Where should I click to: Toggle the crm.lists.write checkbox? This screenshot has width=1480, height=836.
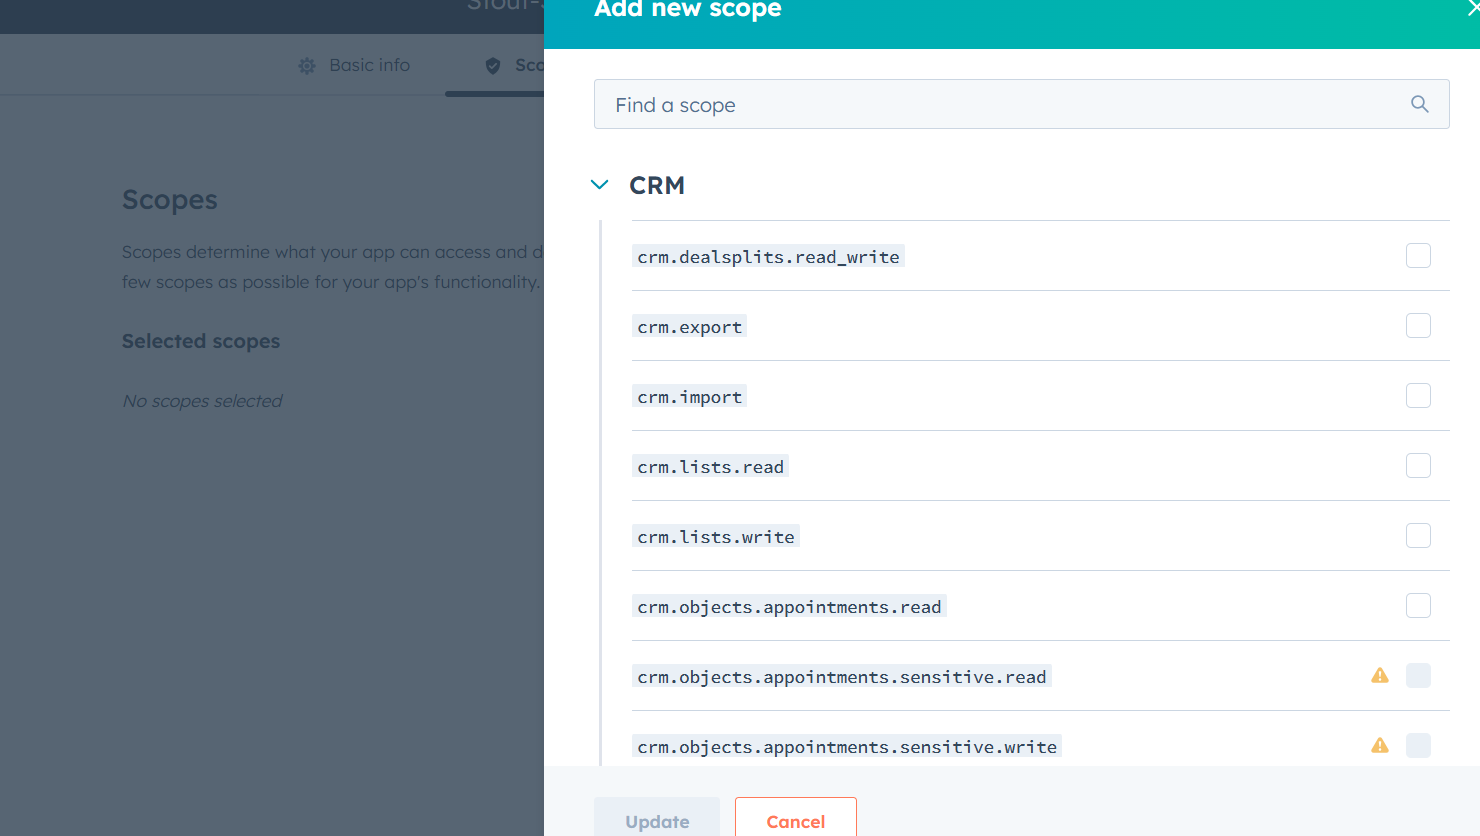[x=1418, y=536]
